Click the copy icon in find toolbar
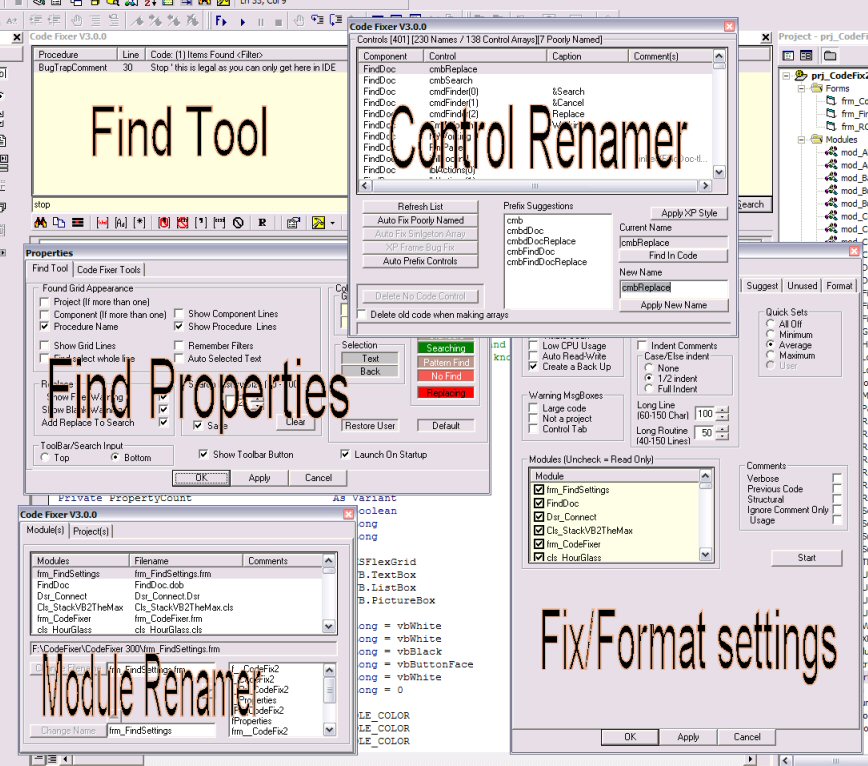The width and height of the screenshot is (868, 766). click(59, 223)
